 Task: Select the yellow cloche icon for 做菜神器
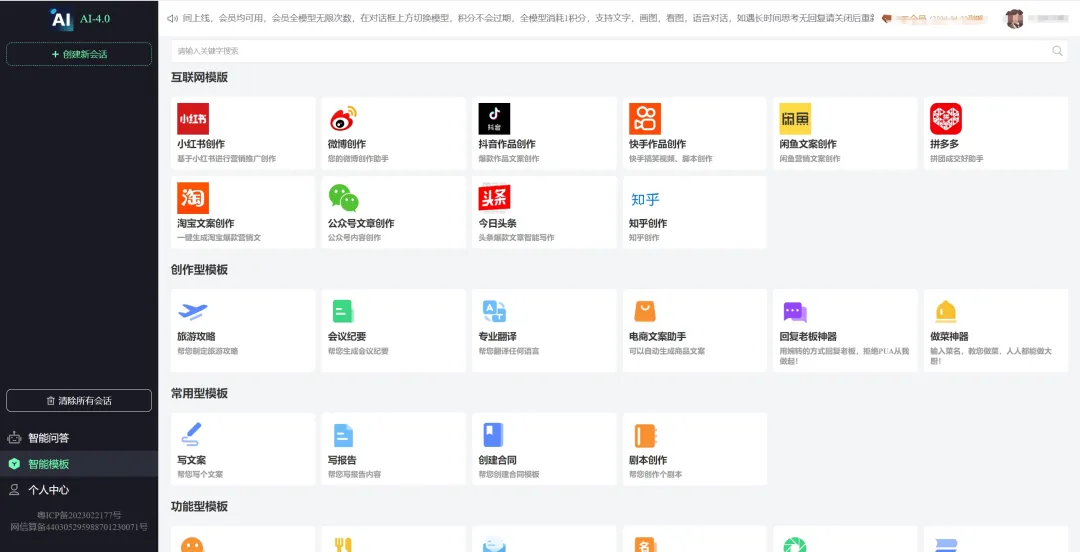(x=946, y=311)
